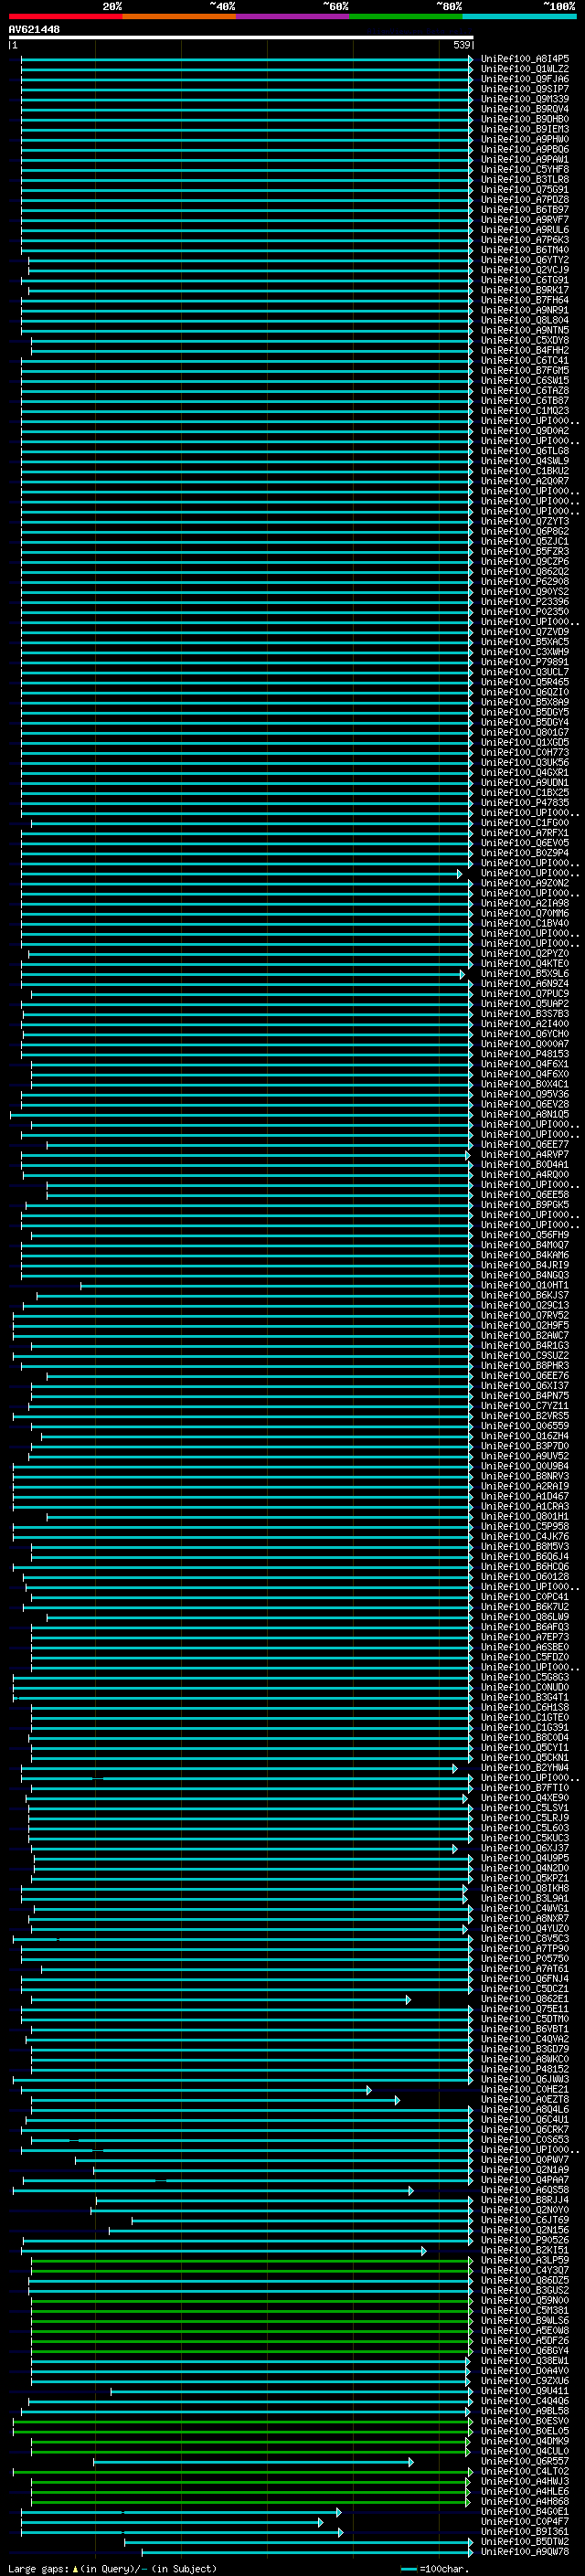The height and width of the screenshot is (2576, 585).
Task: Click subject label UniRef100_C1BKU2
Action: [524, 471]
